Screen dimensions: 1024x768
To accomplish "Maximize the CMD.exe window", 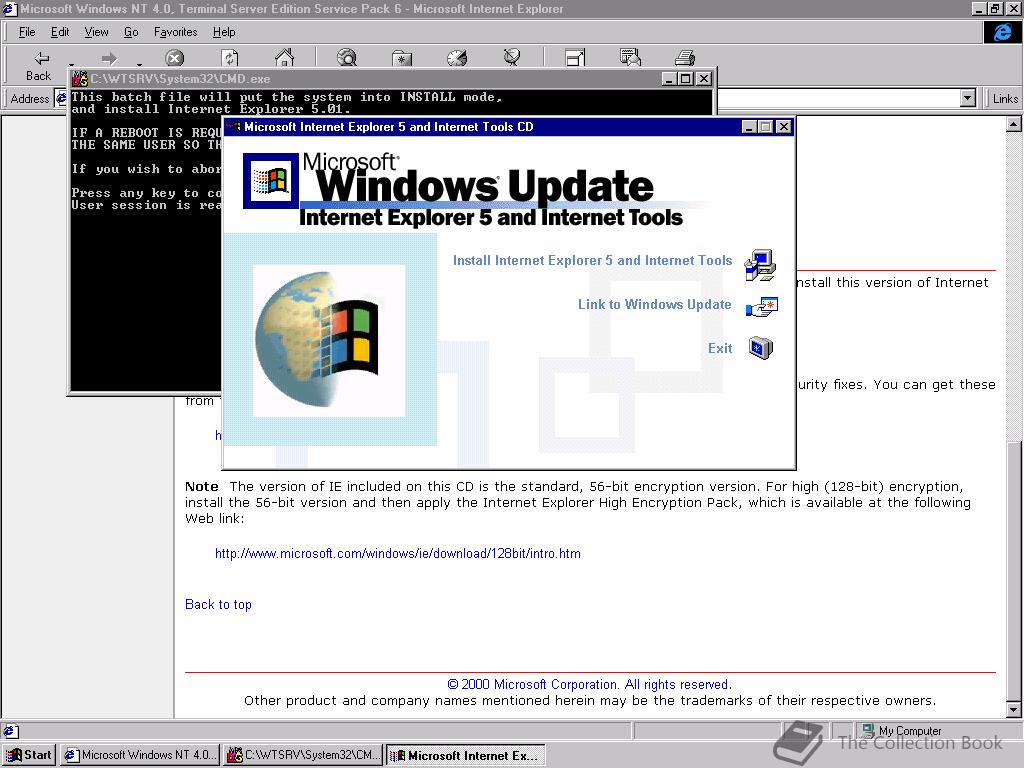I will [685, 78].
